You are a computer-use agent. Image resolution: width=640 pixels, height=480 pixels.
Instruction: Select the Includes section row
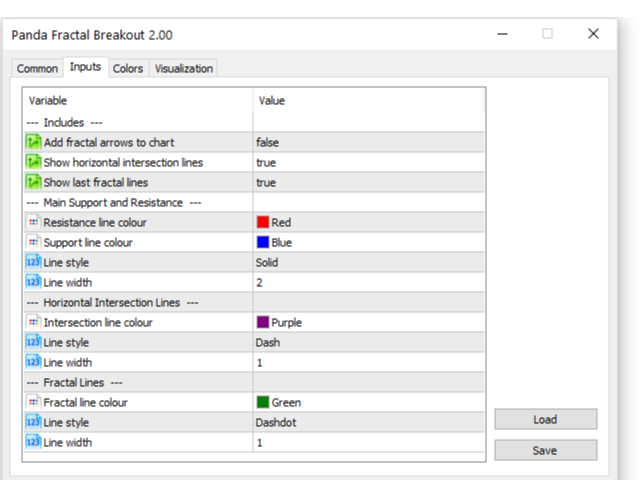(254, 122)
